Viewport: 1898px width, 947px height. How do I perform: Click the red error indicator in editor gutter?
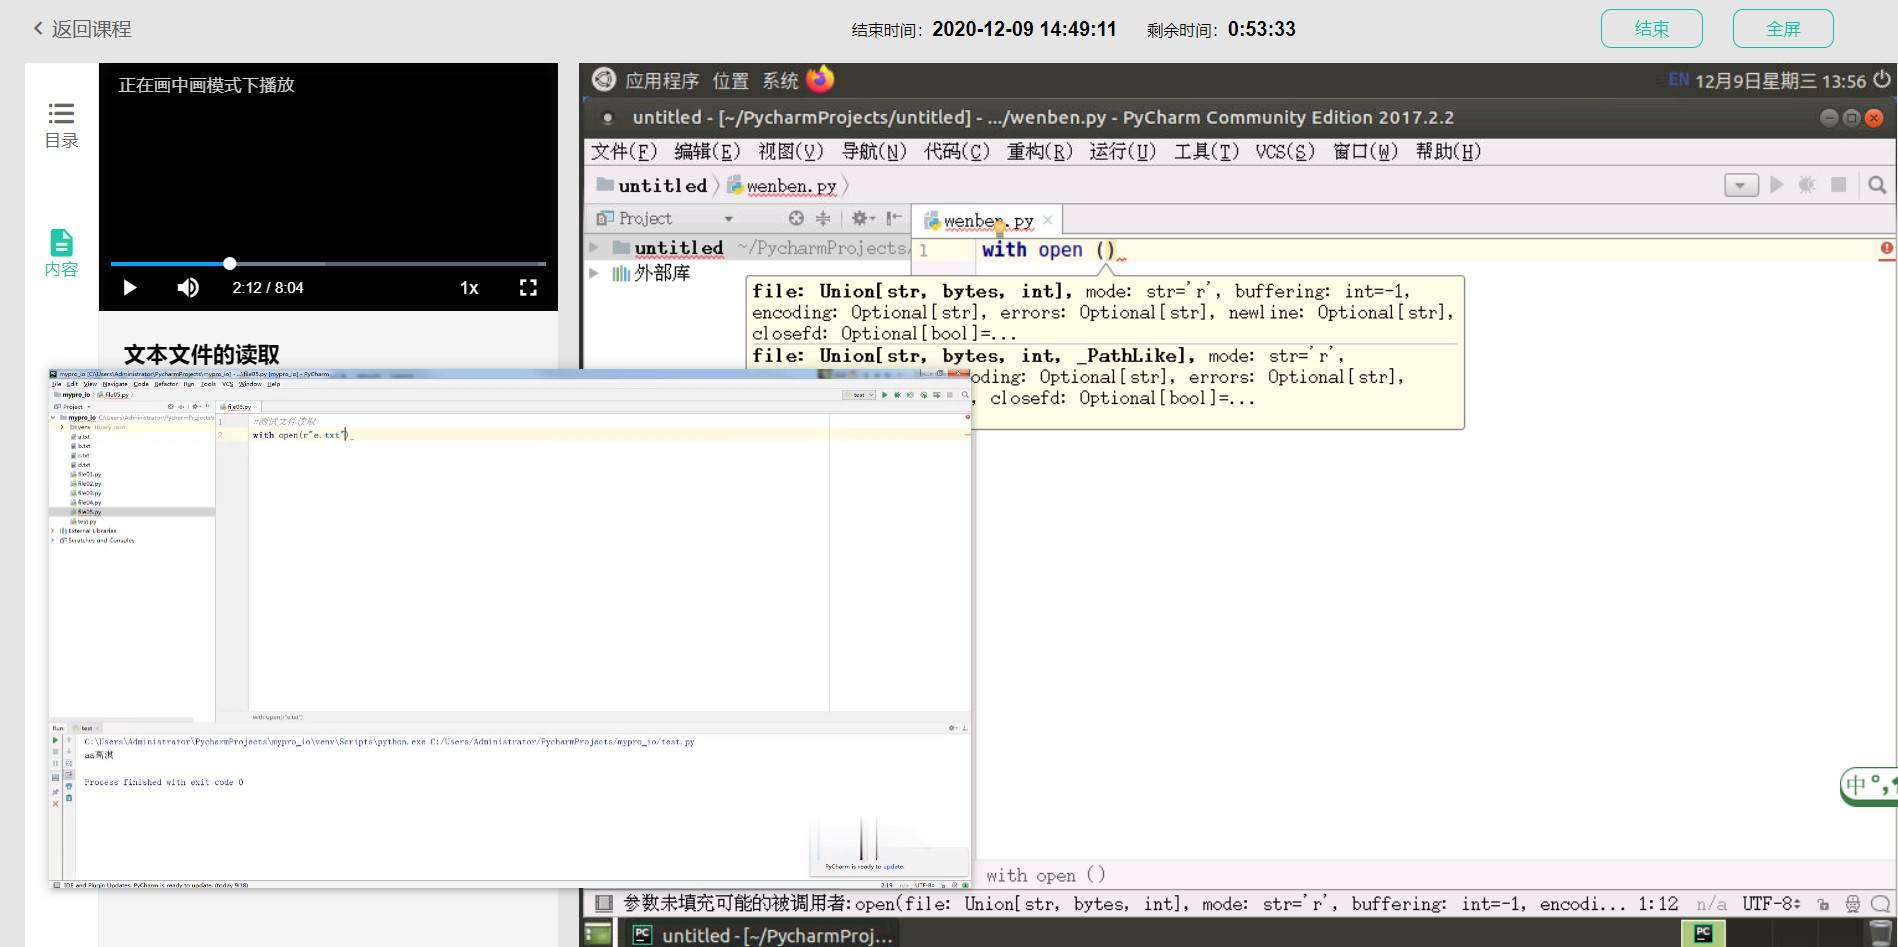click(1886, 248)
